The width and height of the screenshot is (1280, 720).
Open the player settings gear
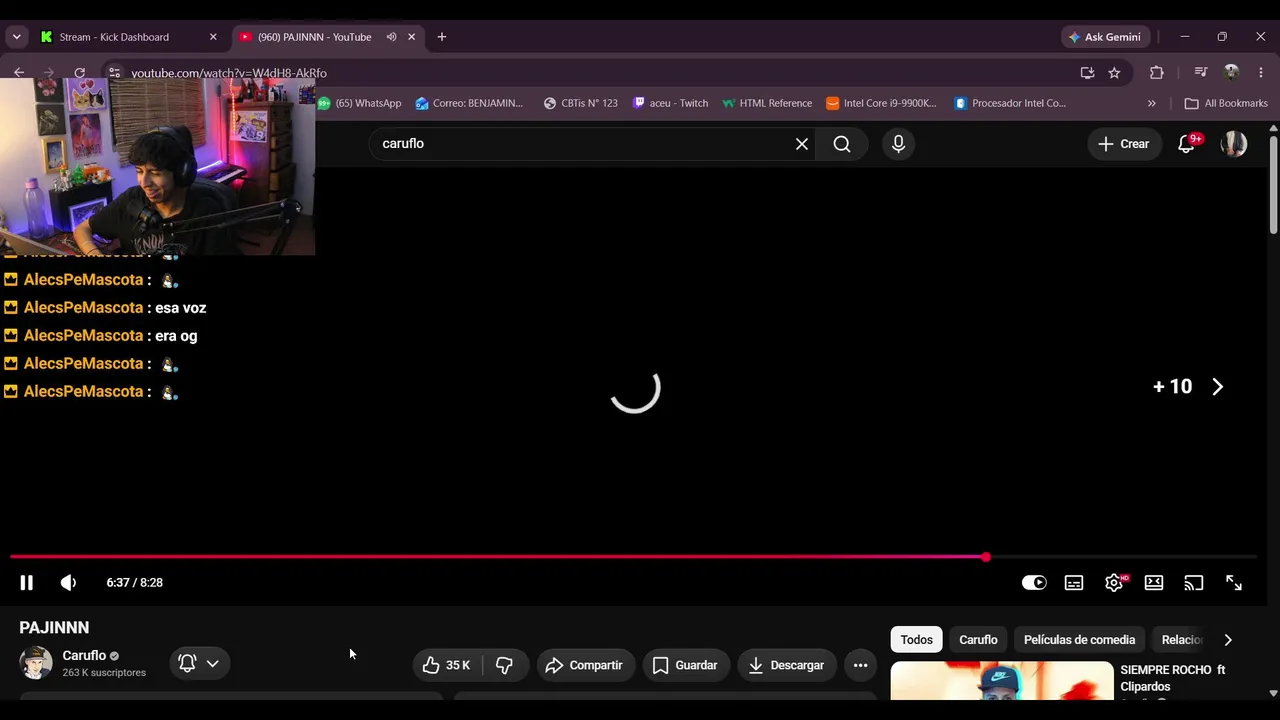[1114, 583]
